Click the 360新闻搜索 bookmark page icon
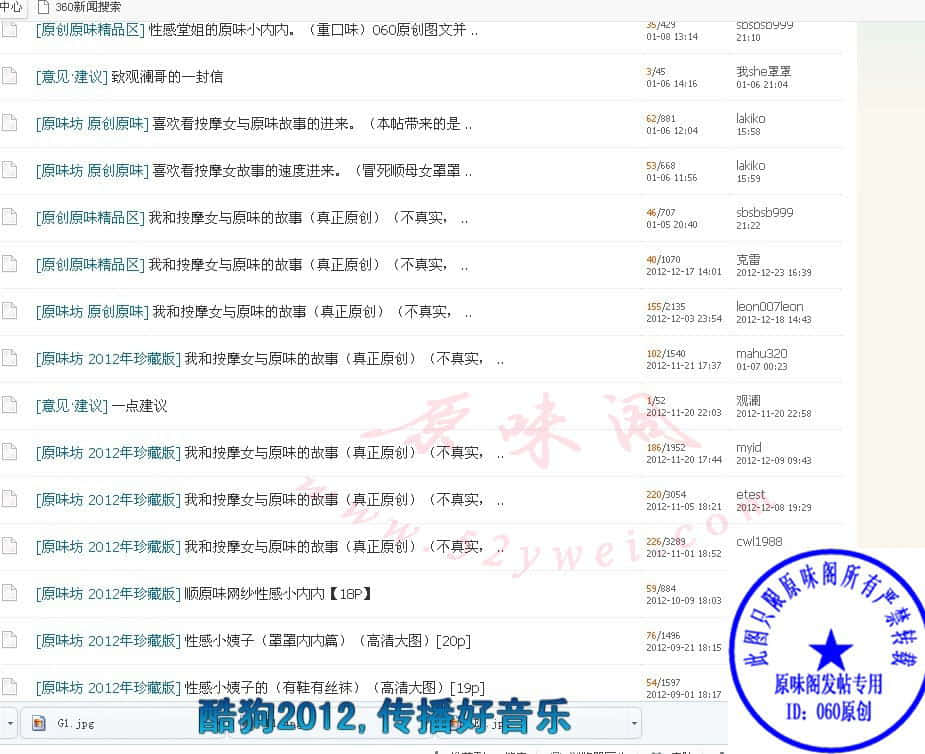This screenshot has width=925, height=754. pos(43,7)
